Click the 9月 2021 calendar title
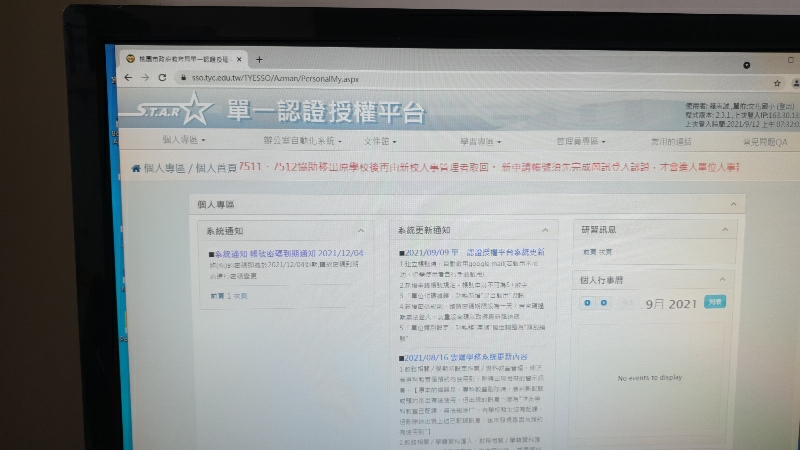Image resolution: width=800 pixels, height=450 pixels. pos(671,304)
